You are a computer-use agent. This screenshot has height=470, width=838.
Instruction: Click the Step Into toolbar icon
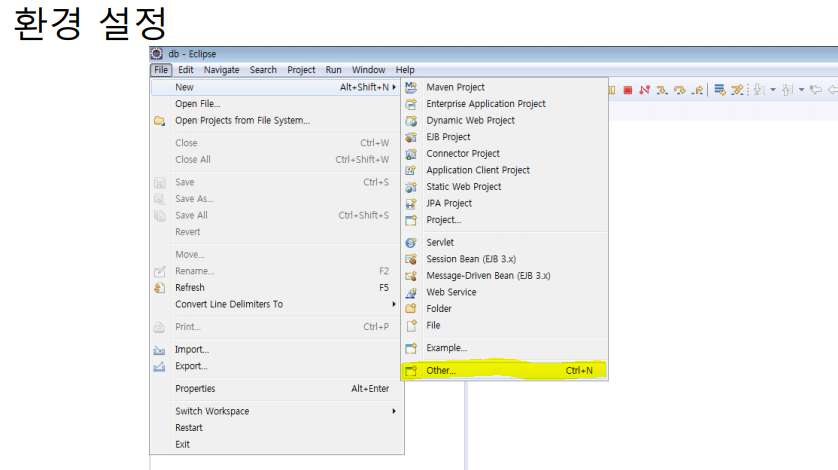(x=662, y=90)
